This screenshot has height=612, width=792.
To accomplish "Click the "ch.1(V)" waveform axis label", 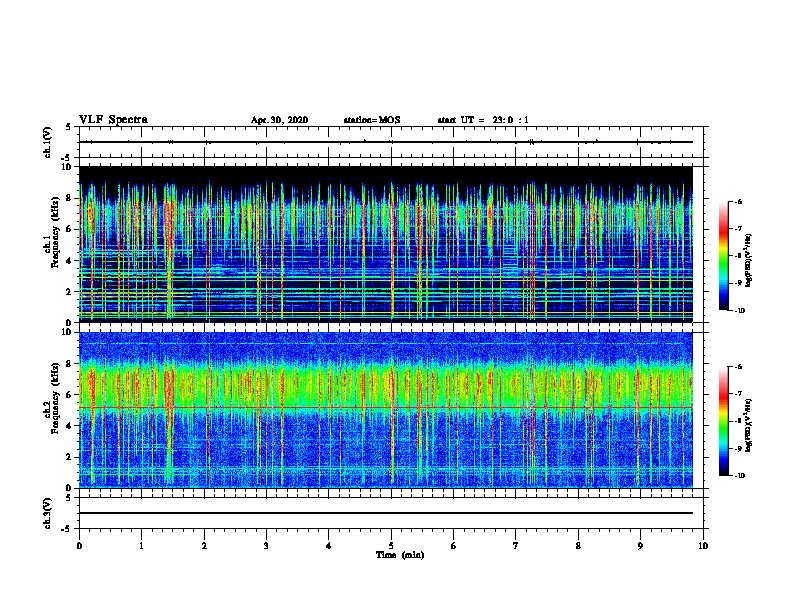I will tap(48, 142).
